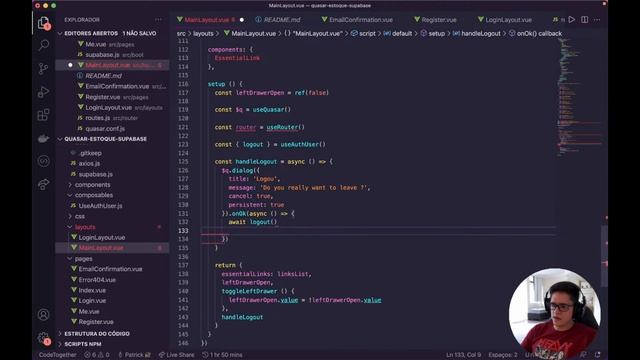Collapse the pages folder
640x360 pixels.
click(x=83, y=259)
